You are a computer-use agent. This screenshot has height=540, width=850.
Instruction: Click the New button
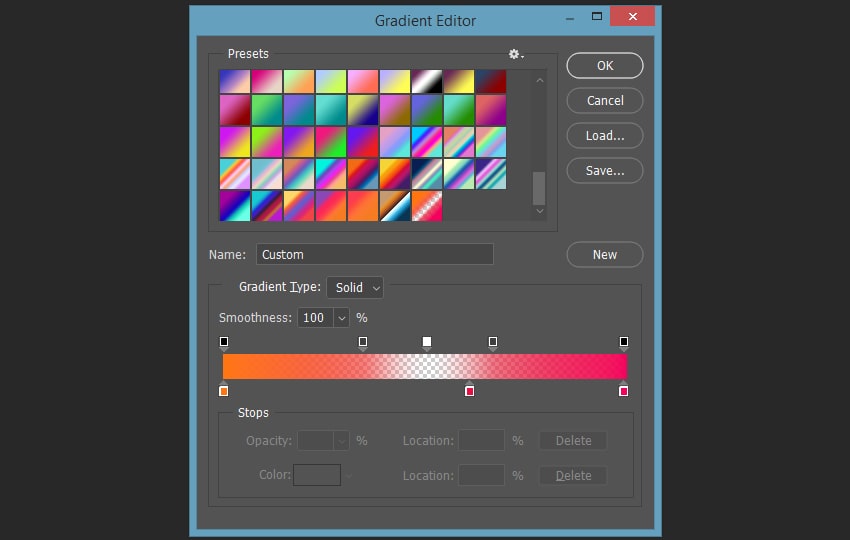point(605,254)
